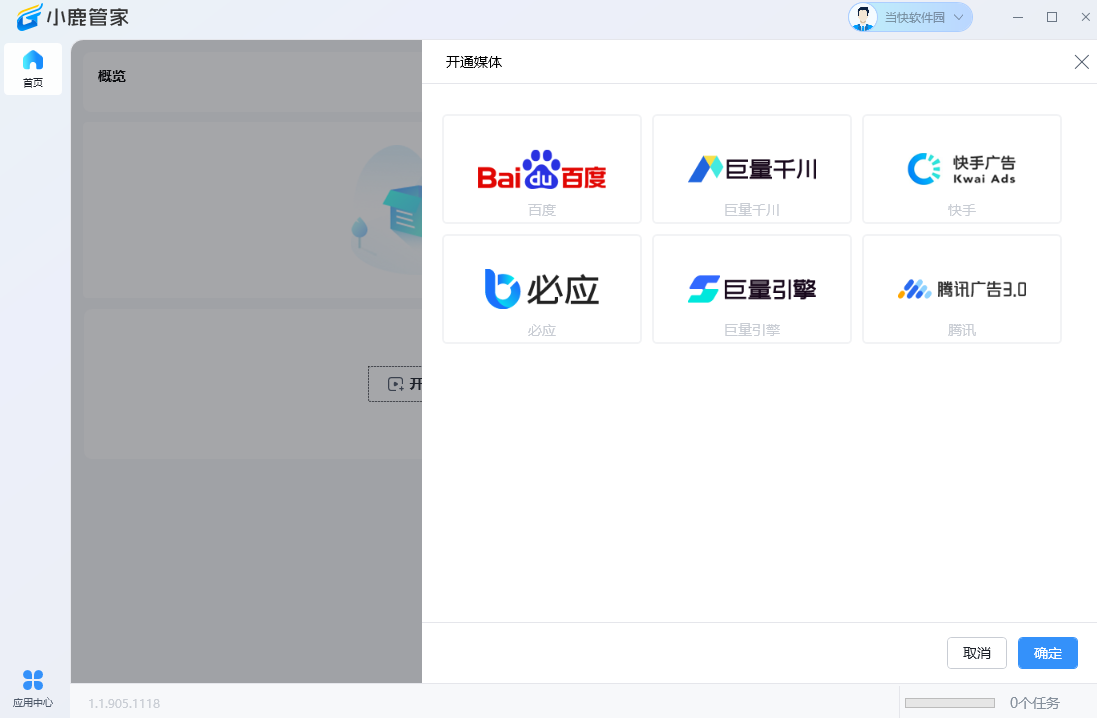Click the 开通媒体 panel title
Image resolution: width=1097 pixels, height=718 pixels.
474,62
